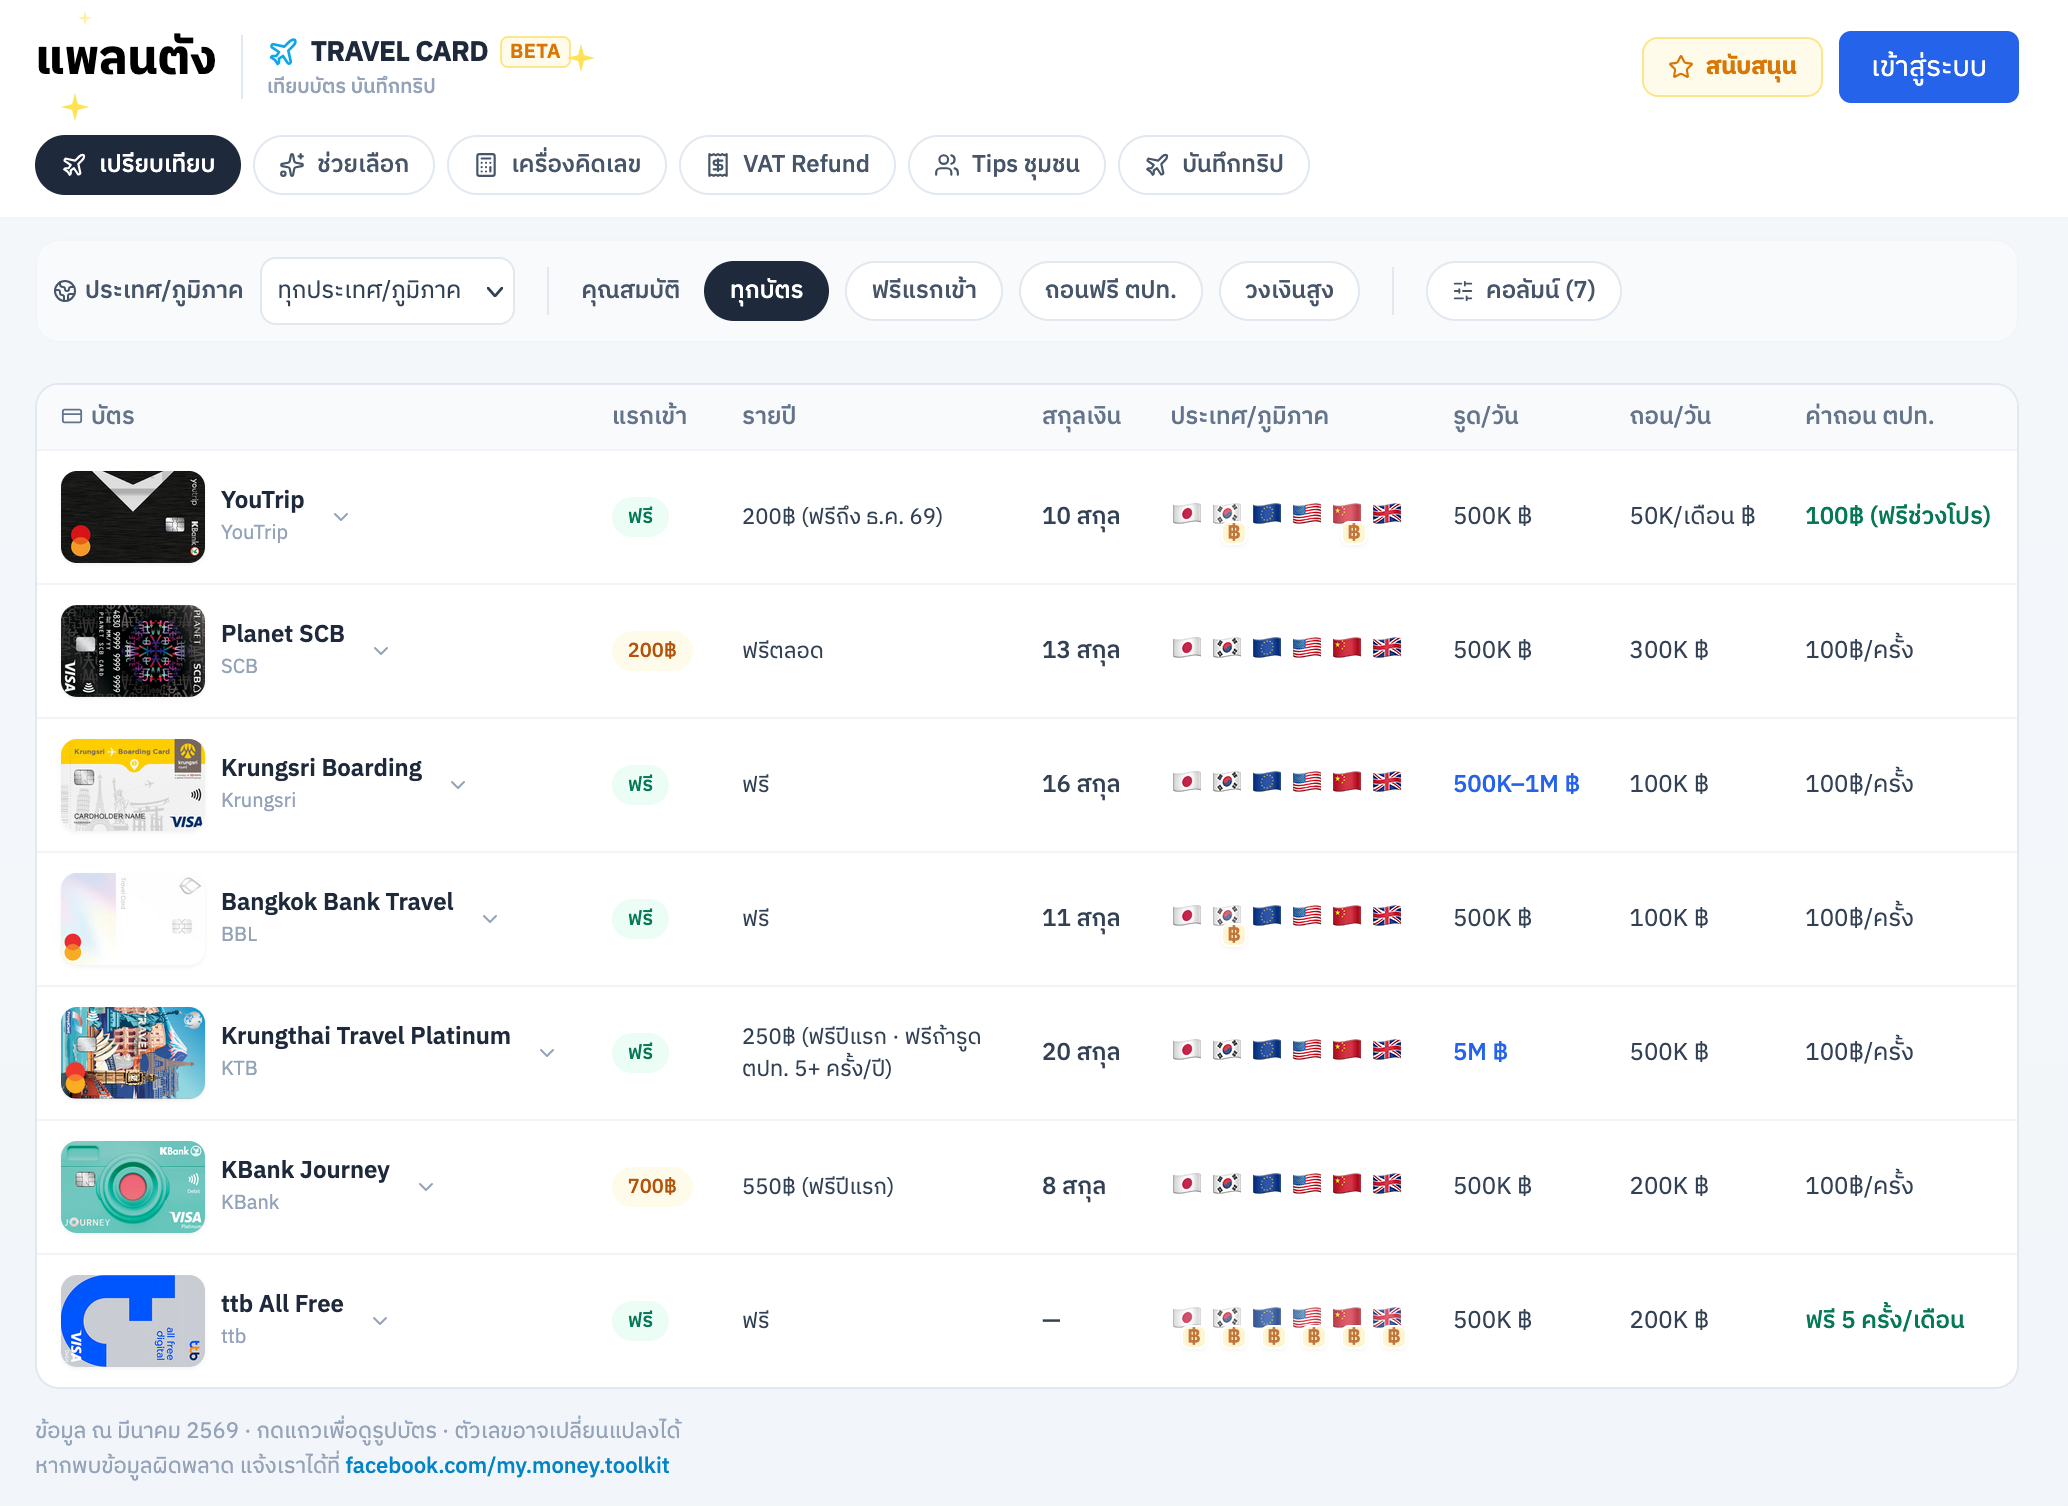
Task: Click the รูด/วัน column header
Action: click(x=1486, y=416)
